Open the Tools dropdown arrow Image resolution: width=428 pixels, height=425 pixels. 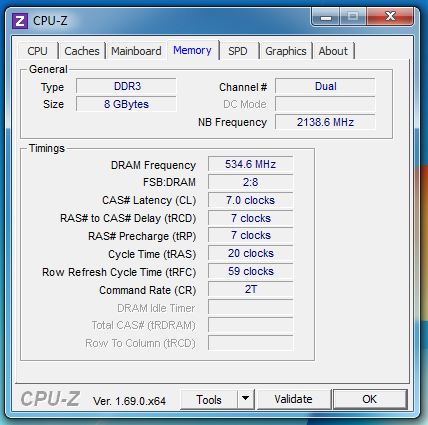(x=246, y=399)
